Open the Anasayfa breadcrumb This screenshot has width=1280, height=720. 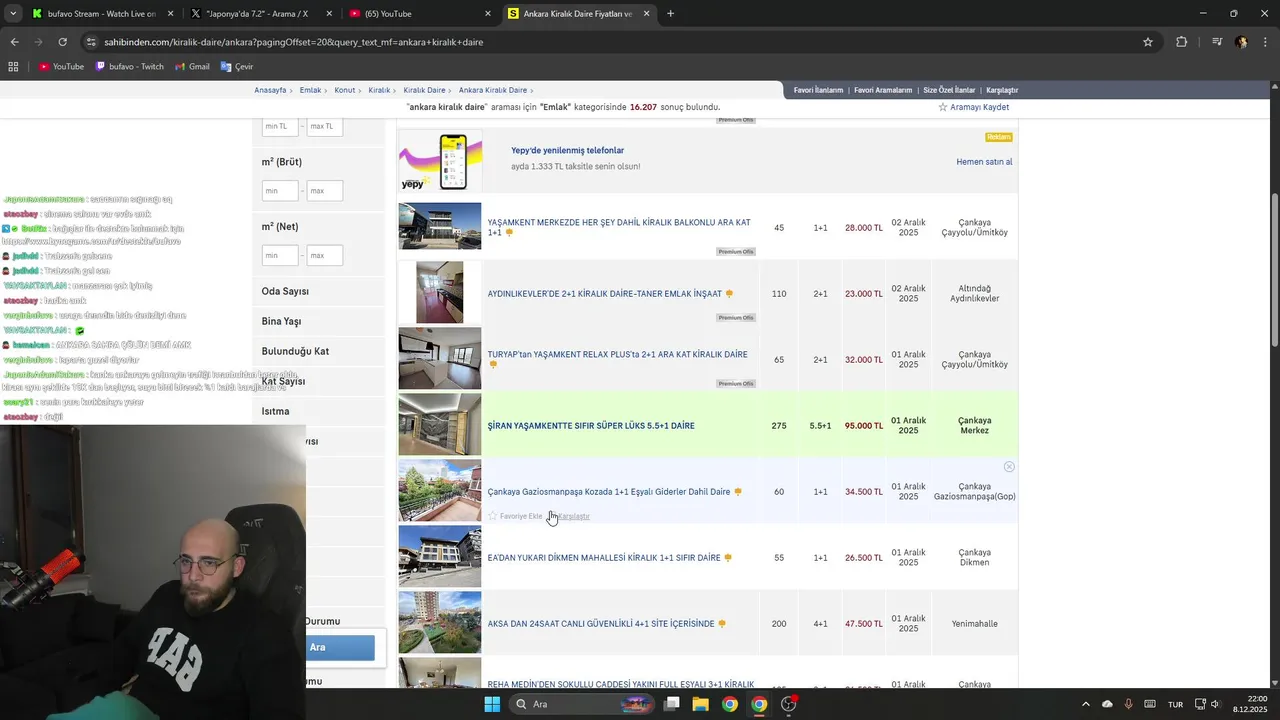pos(270,90)
